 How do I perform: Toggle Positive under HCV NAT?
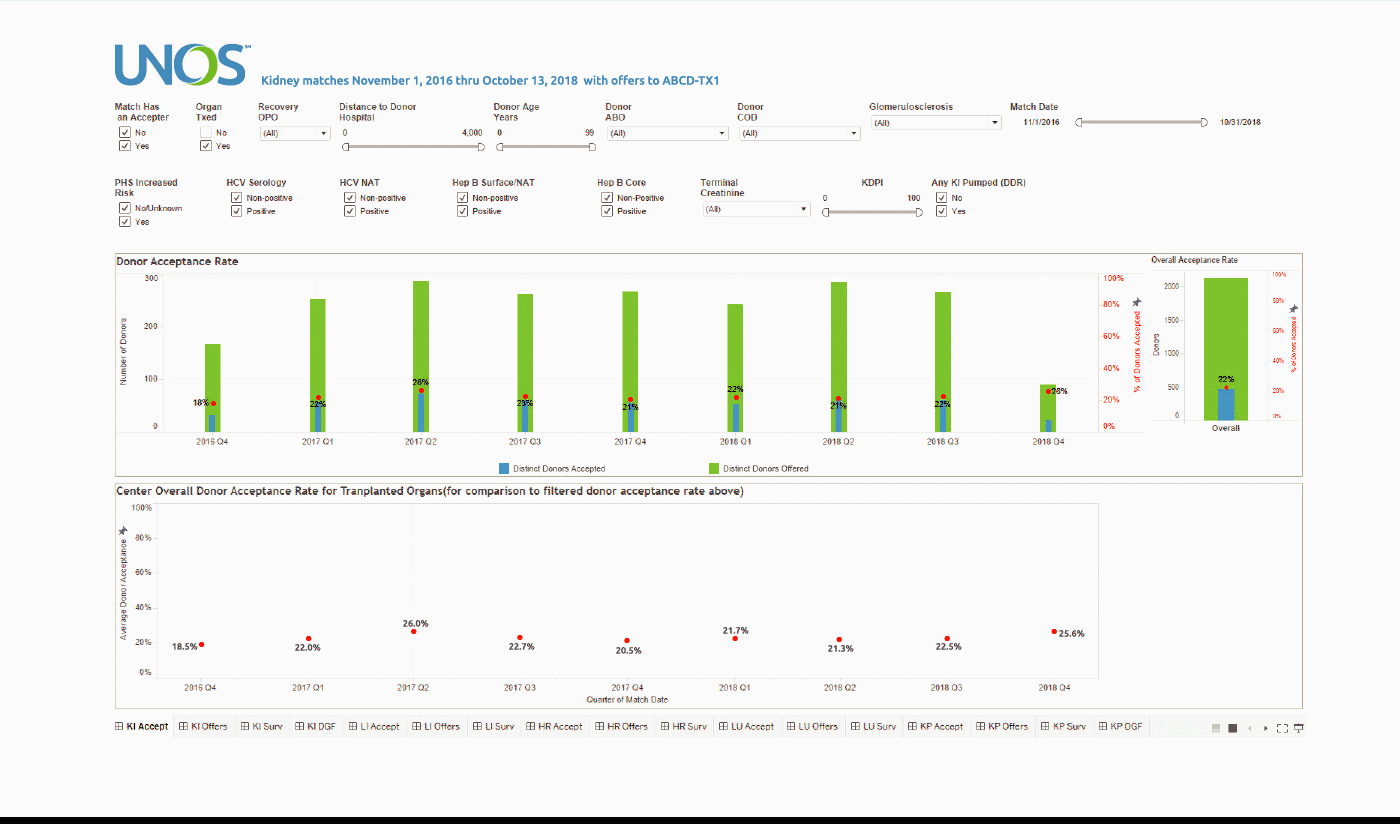350,211
